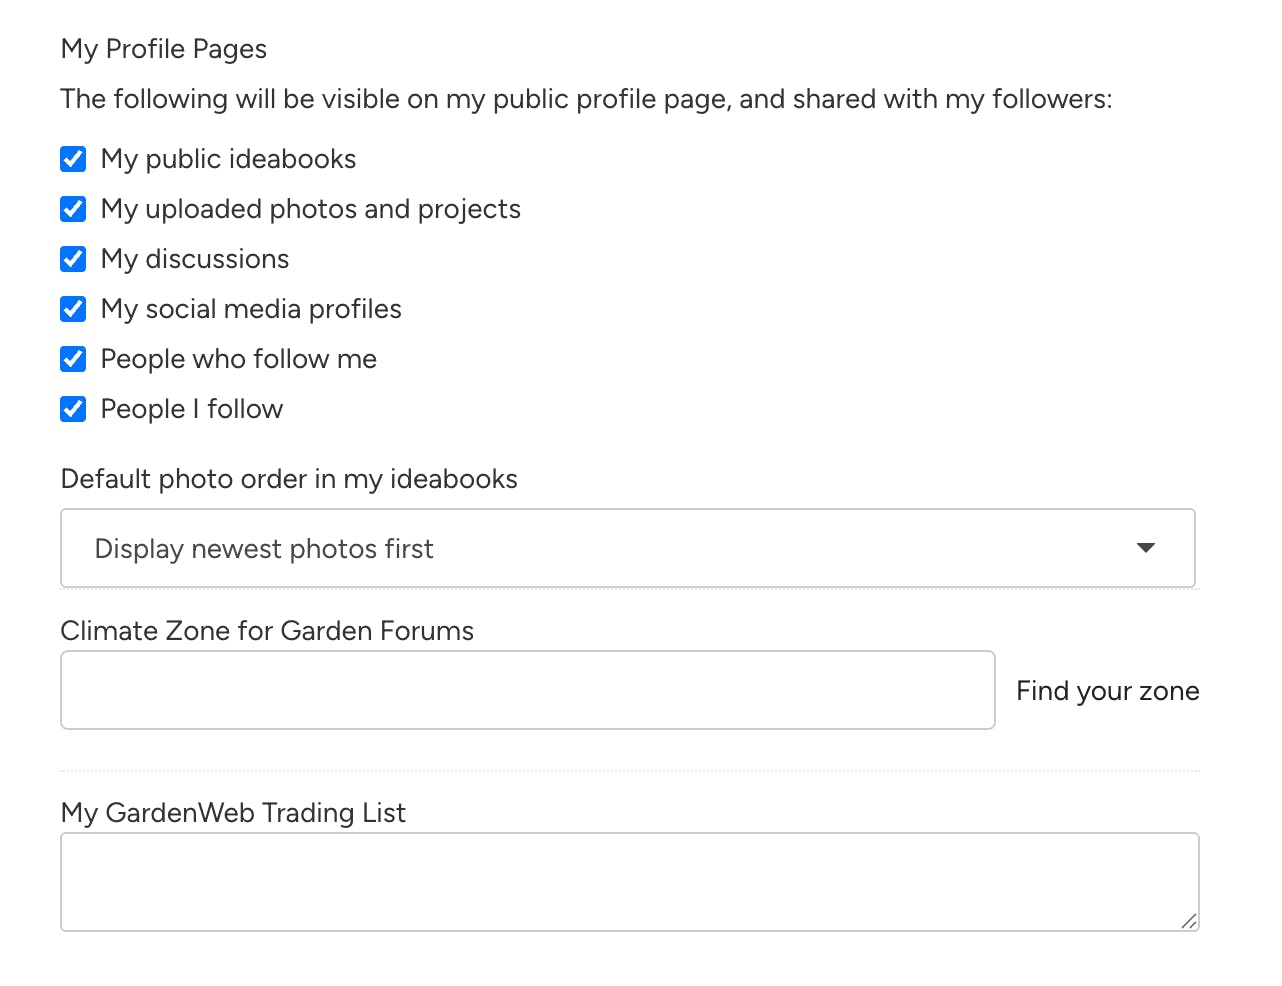The height and width of the screenshot is (986, 1282).
Task: Click the My public ideabooks label text
Action: pyautogui.click(x=228, y=159)
